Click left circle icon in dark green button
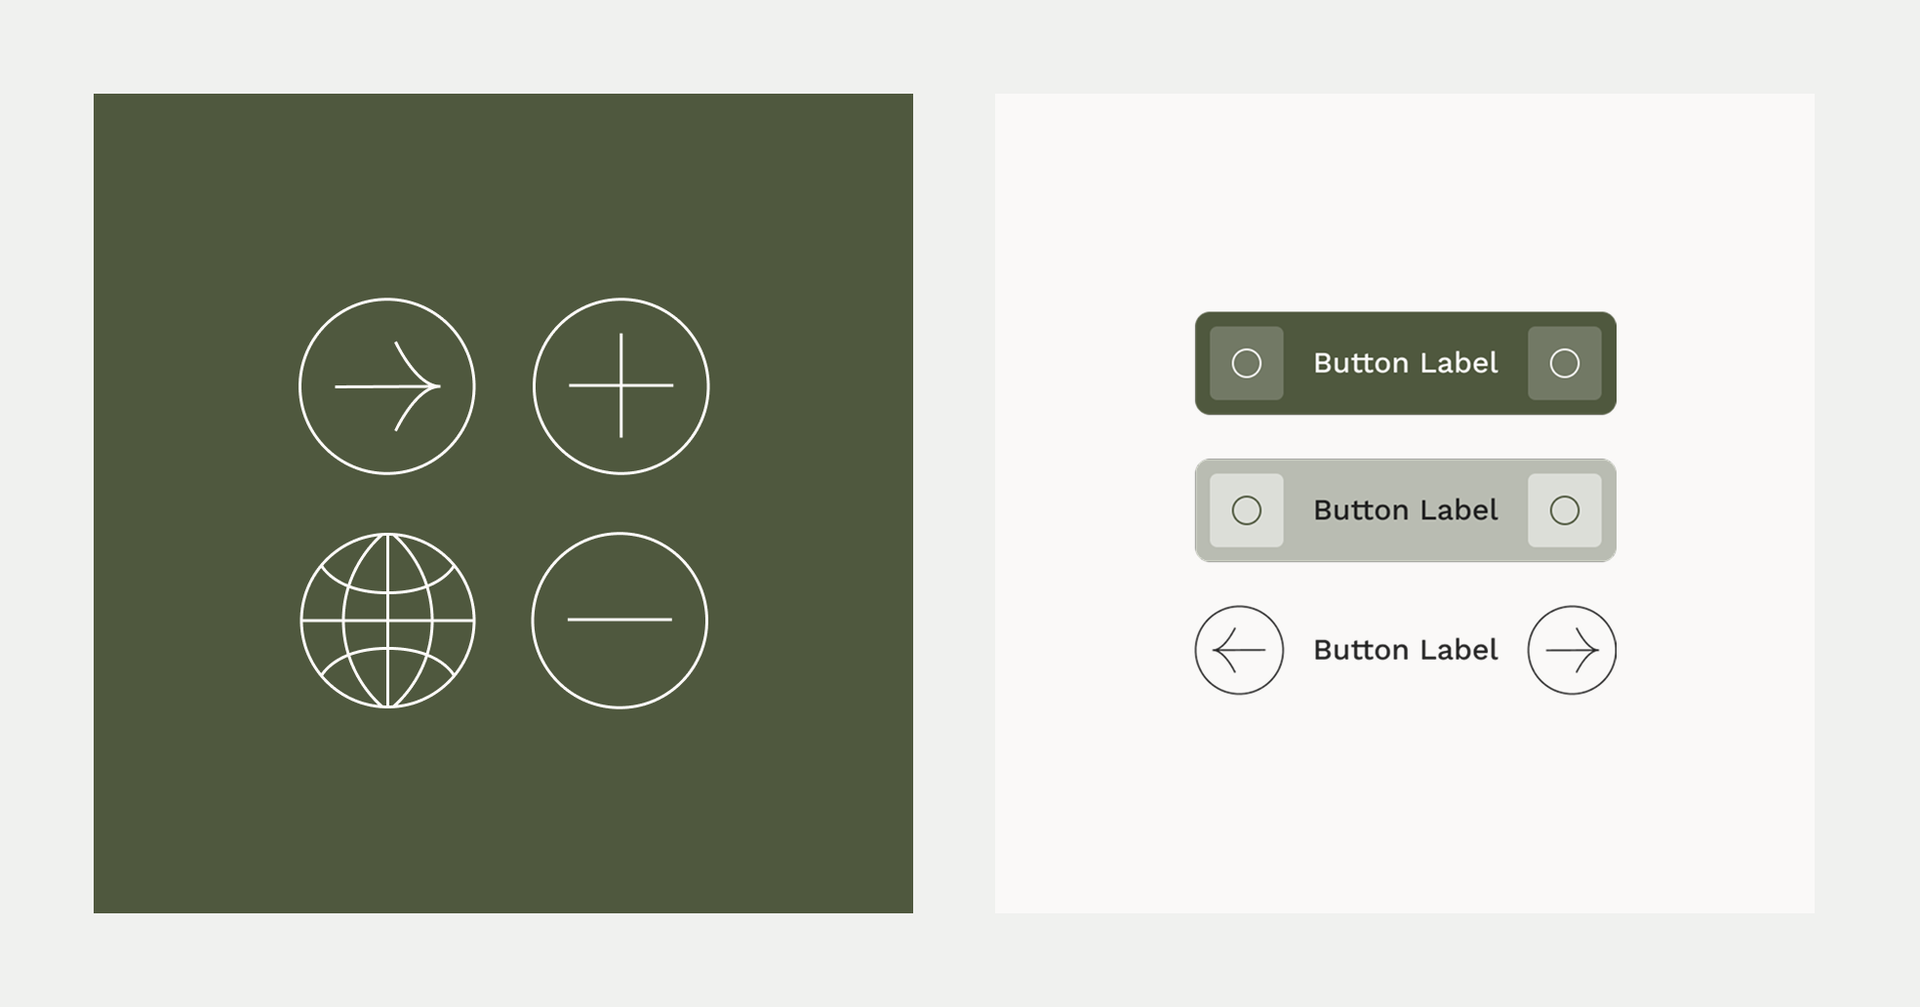Image resolution: width=1920 pixels, height=1007 pixels. click(1246, 363)
